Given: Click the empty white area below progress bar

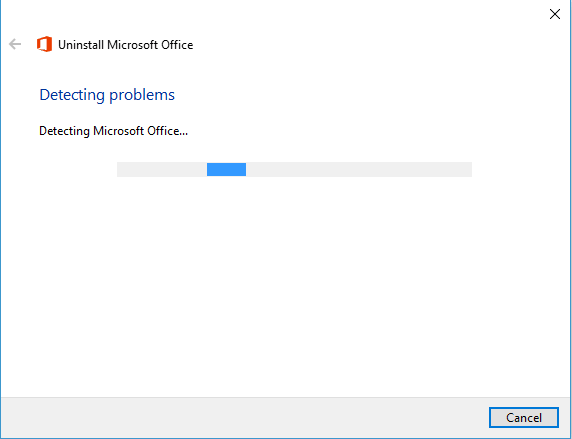Looking at the screenshot, I should pos(286,285).
